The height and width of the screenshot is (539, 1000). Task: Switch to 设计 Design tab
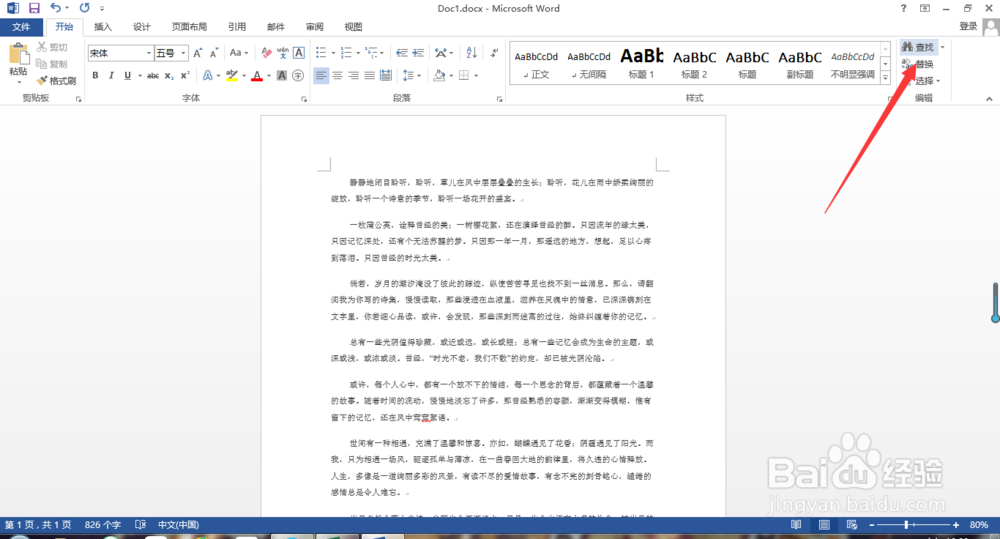142,27
